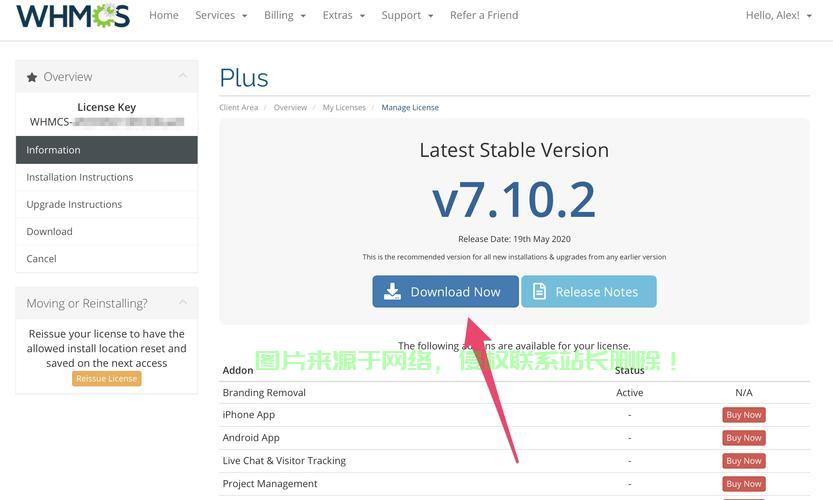This screenshot has height=500, width=833.
Task: Select Upgrade Instructions in sidebar
Action: (x=74, y=204)
